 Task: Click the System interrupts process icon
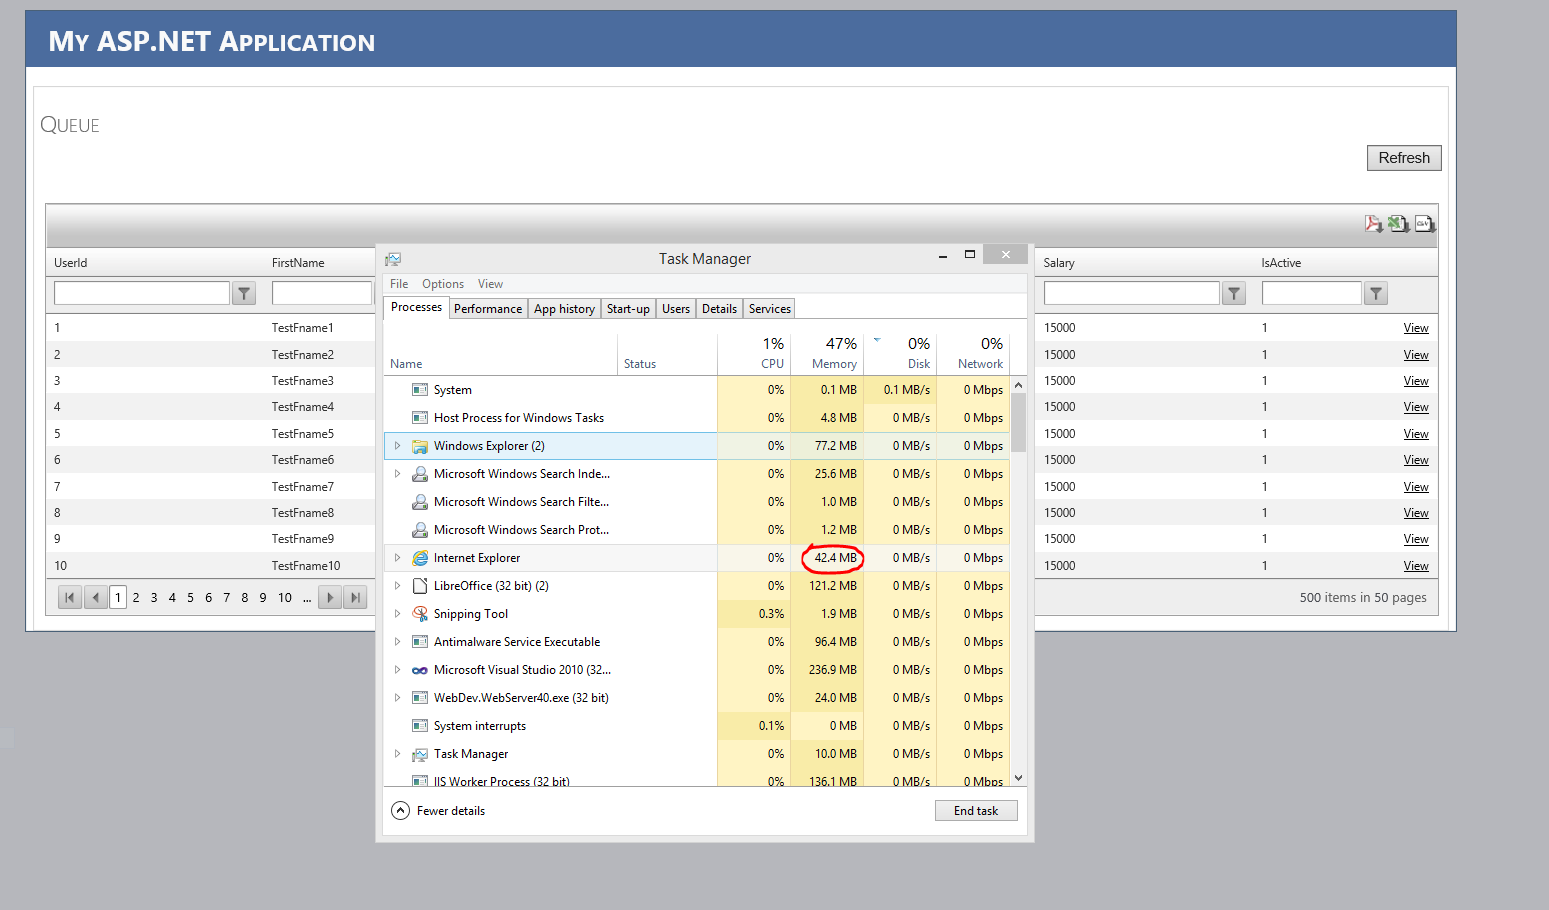(420, 726)
